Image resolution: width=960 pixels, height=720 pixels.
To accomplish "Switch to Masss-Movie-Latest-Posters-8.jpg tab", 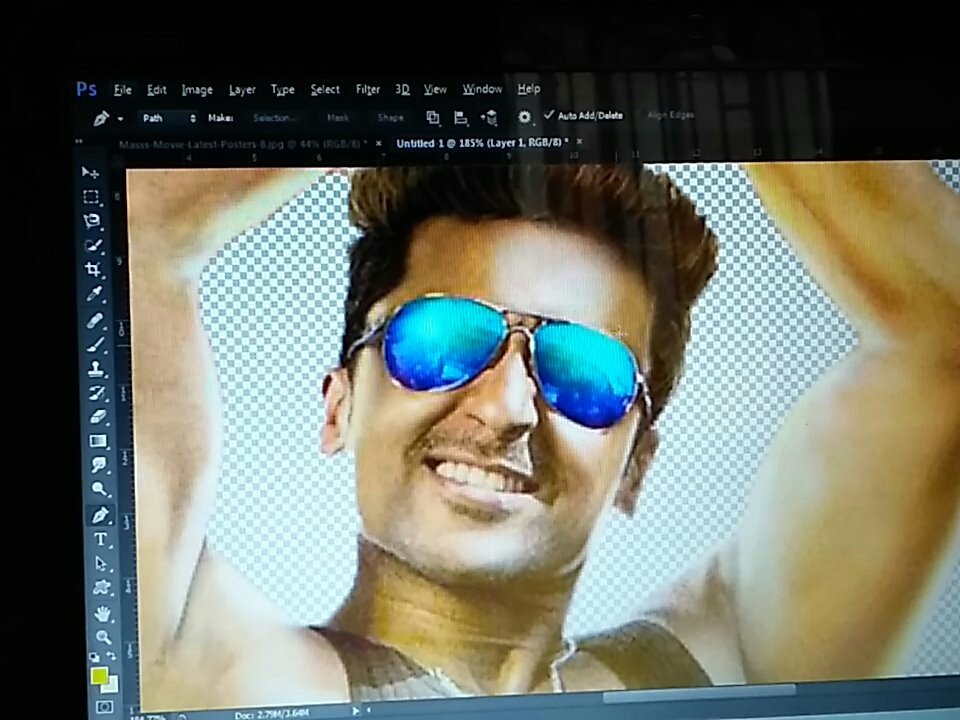I will [x=242, y=144].
